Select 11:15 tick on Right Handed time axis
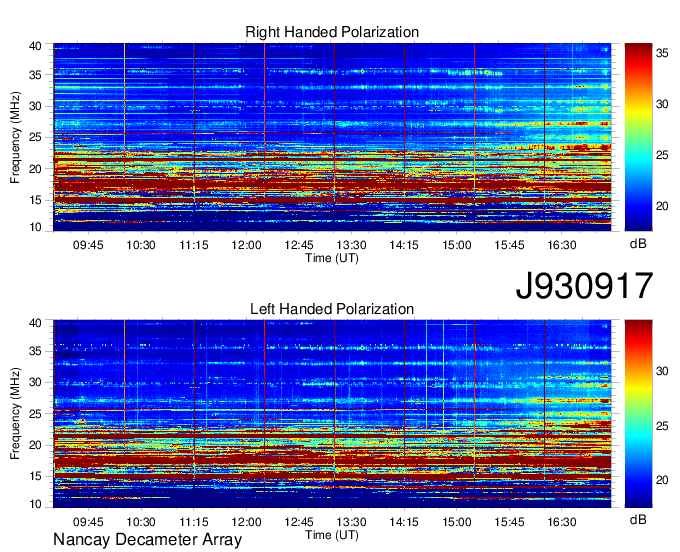The image size is (680, 552). tap(193, 245)
